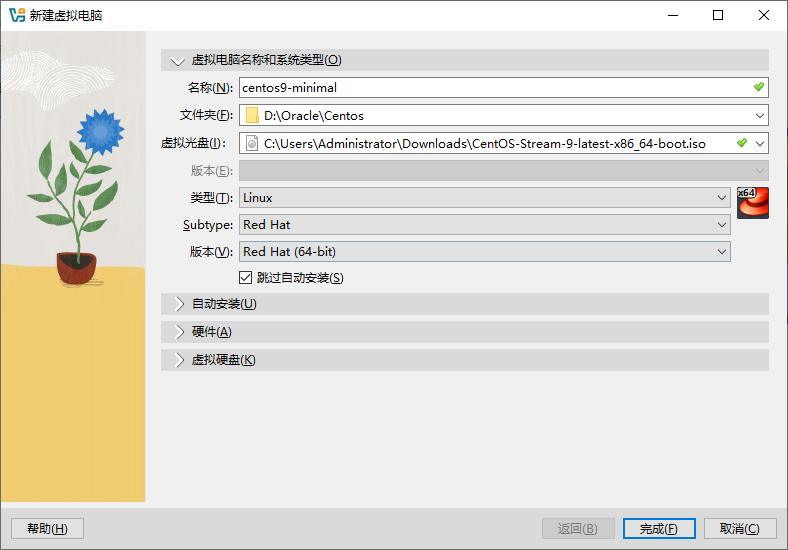
Task: Open the folder path dropdown arrow
Action: (760, 116)
